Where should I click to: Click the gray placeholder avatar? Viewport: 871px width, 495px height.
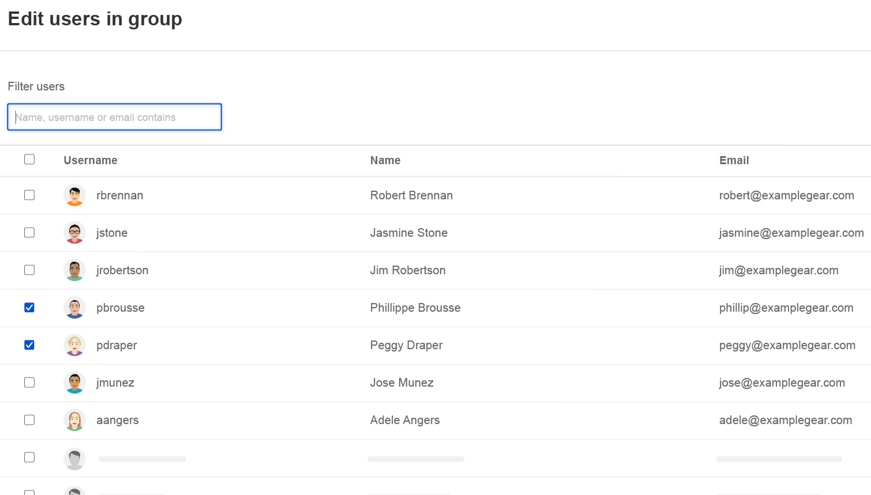coord(75,458)
